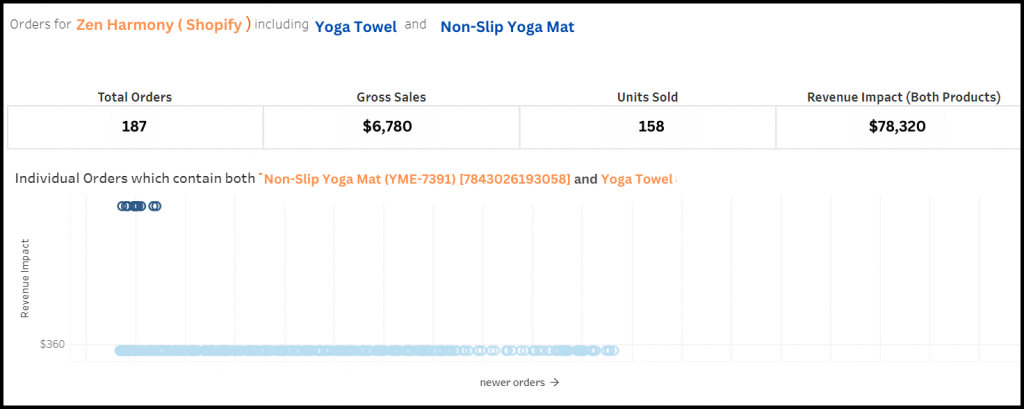
Task: Click the Gross Sales value $6,780
Action: pyautogui.click(x=387, y=127)
